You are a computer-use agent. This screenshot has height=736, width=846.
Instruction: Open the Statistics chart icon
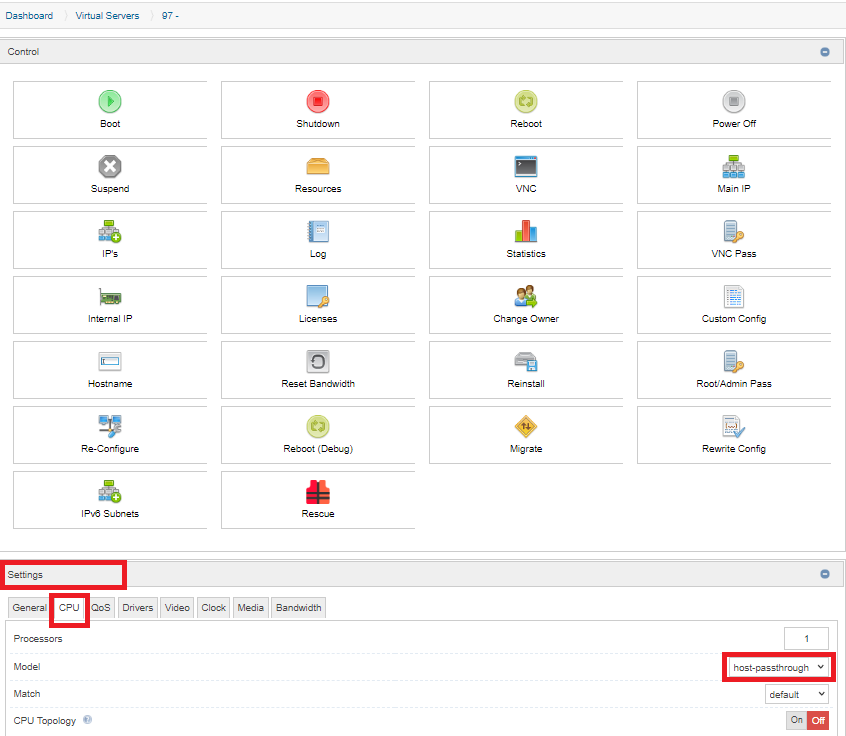coord(526,231)
